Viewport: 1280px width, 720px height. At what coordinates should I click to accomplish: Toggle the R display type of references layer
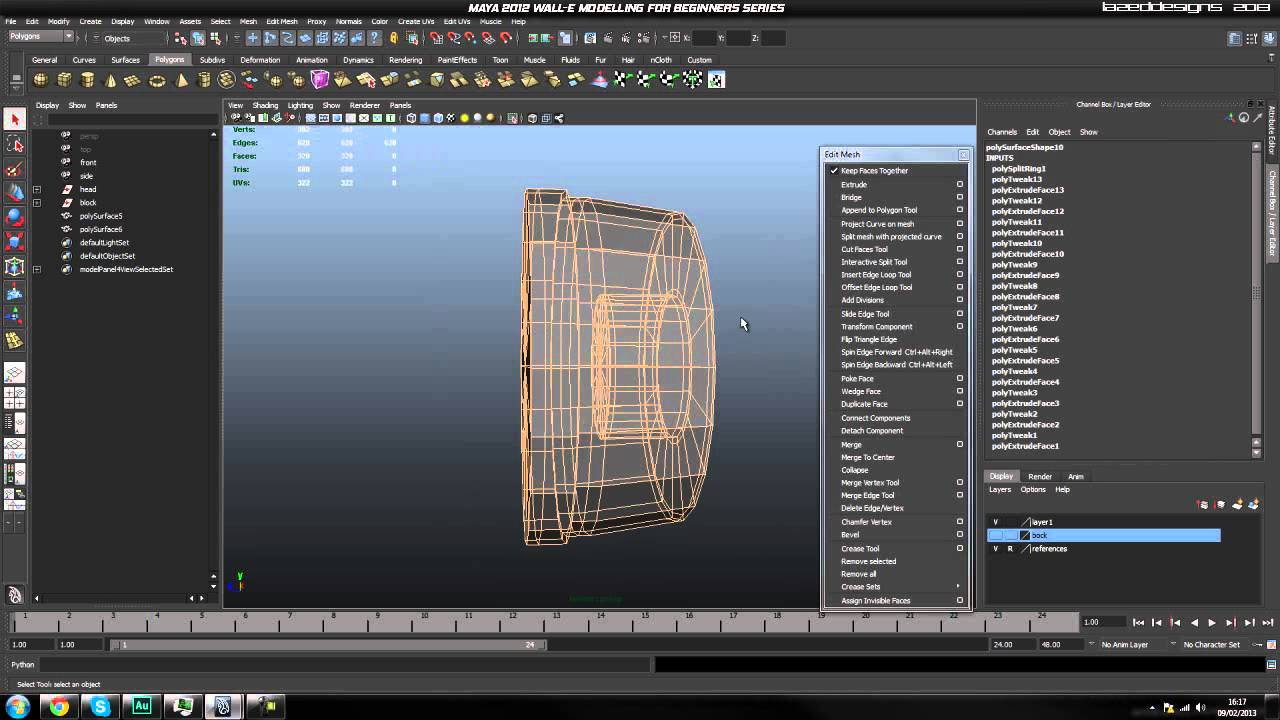pos(1010,549)
